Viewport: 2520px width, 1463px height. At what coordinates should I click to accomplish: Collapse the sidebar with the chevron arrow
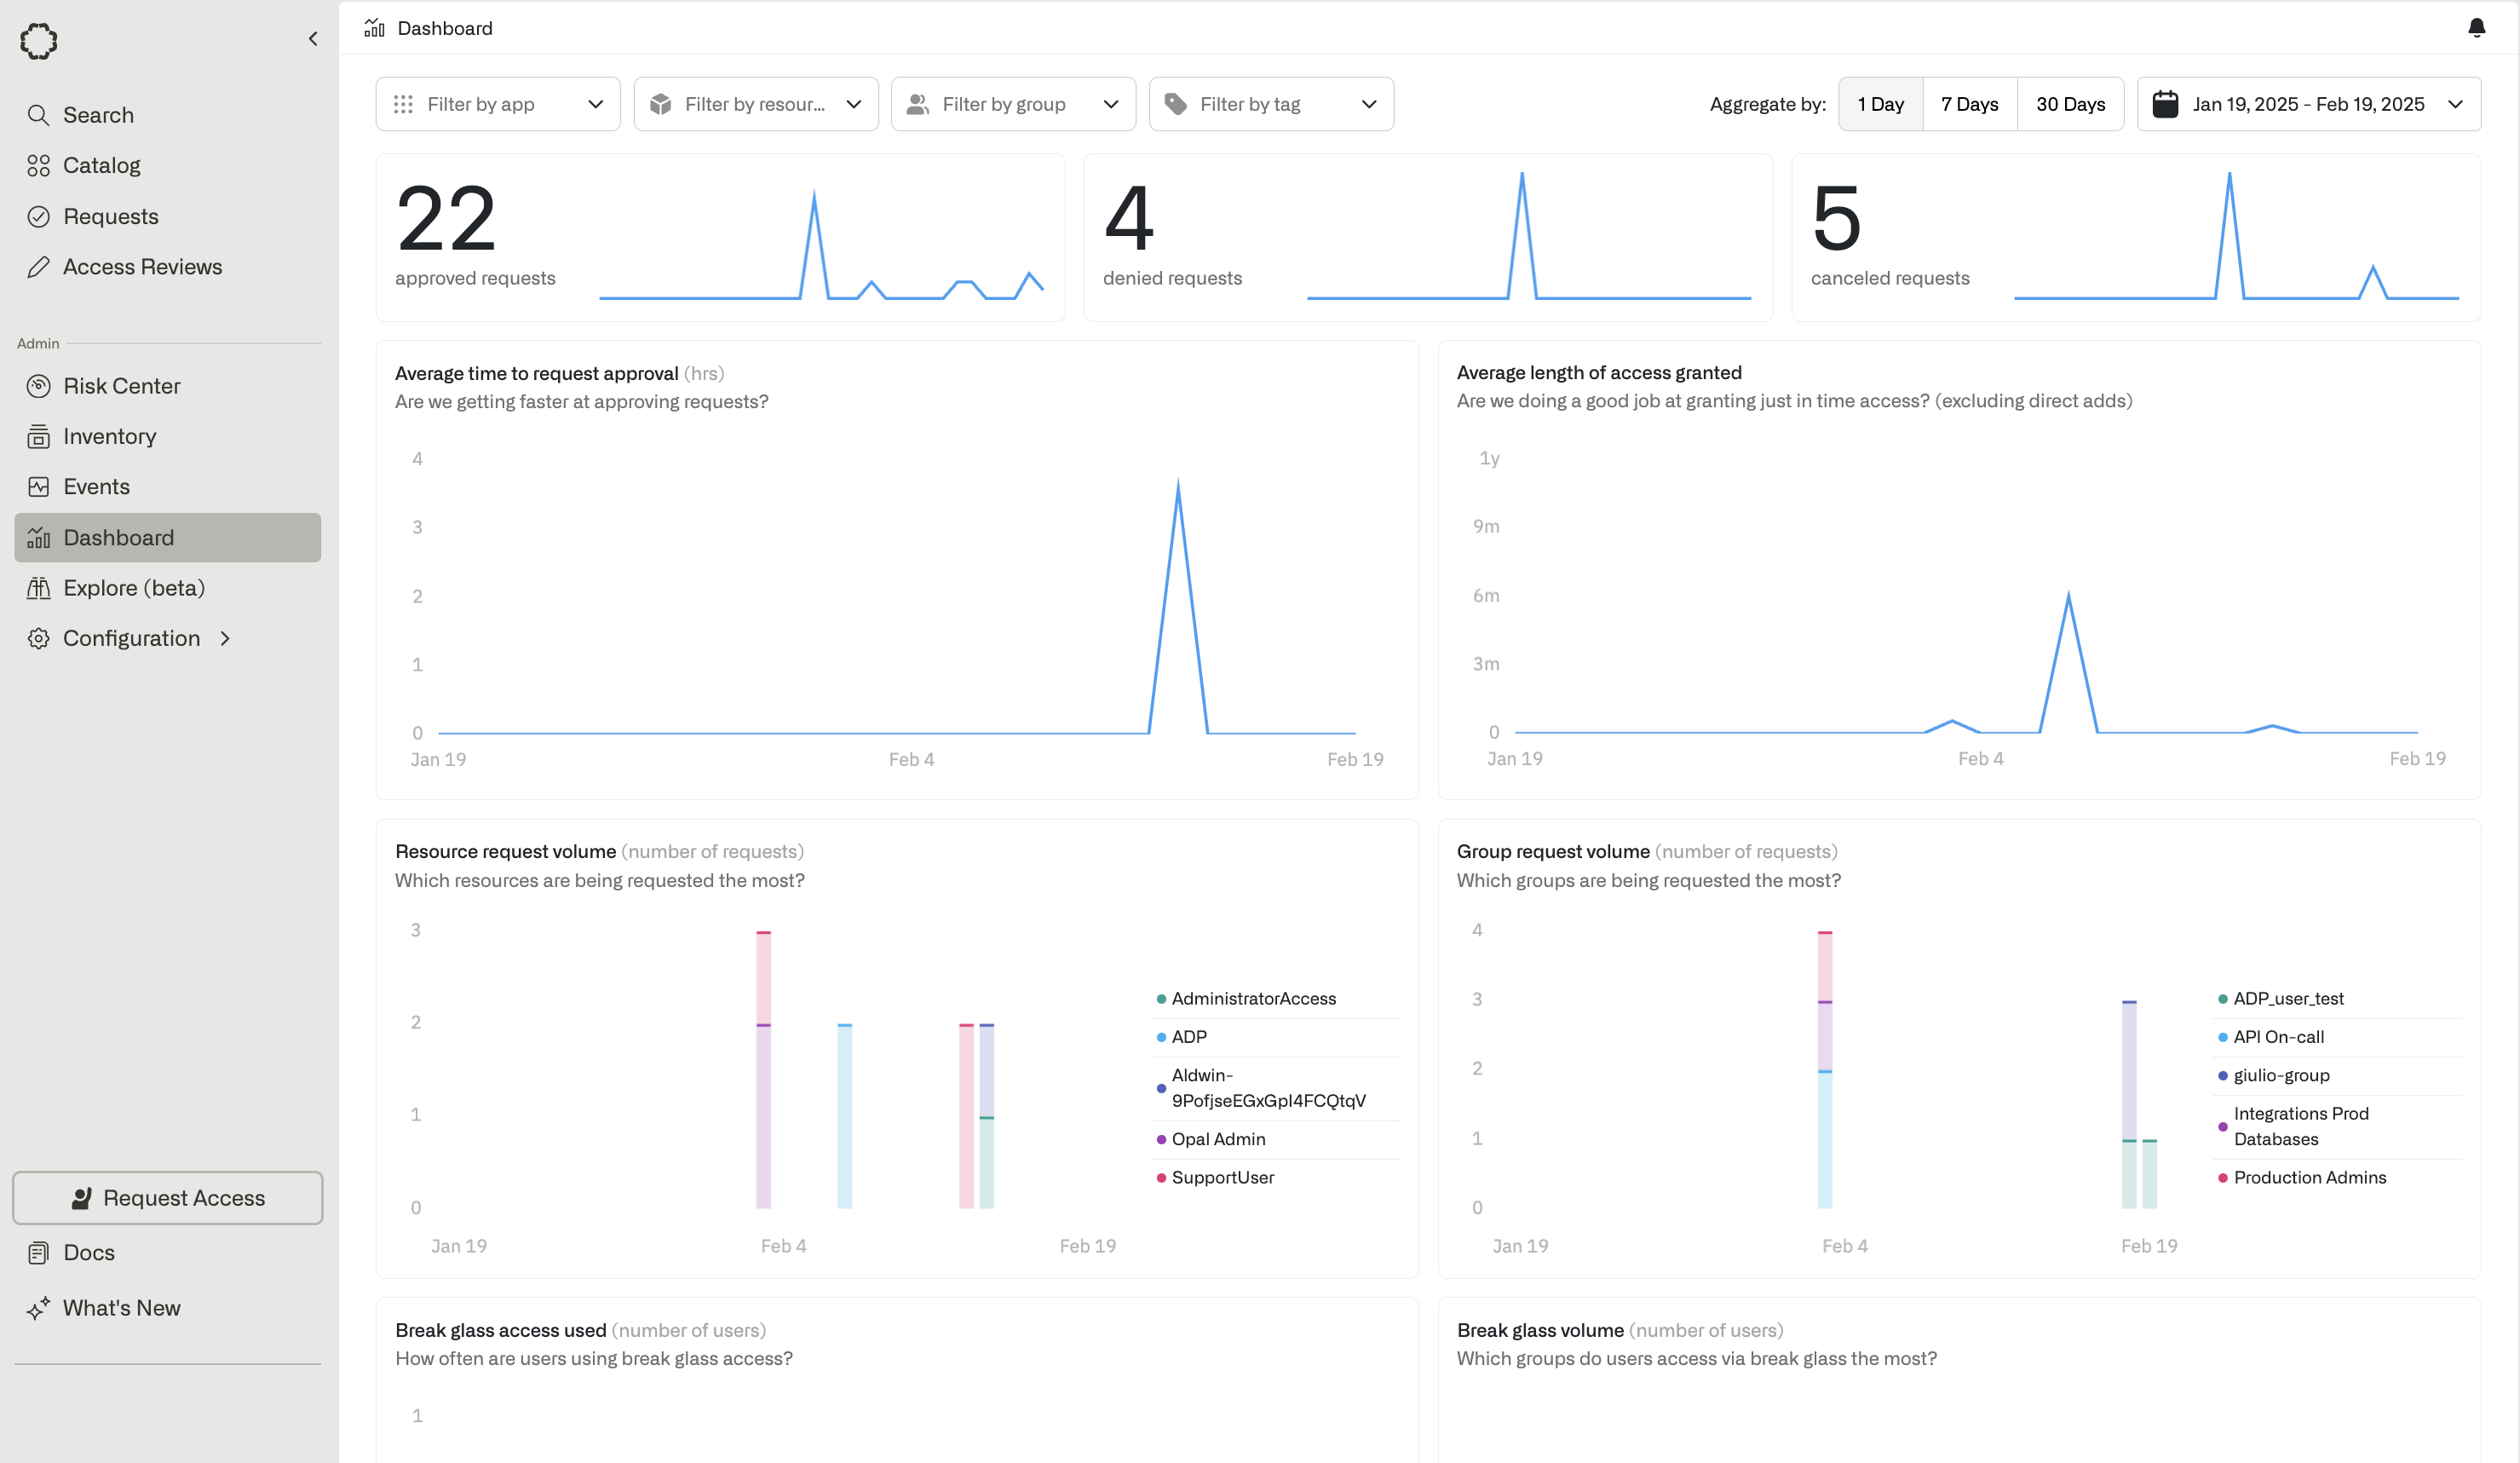pyautogui.click(x=313, y=39)
